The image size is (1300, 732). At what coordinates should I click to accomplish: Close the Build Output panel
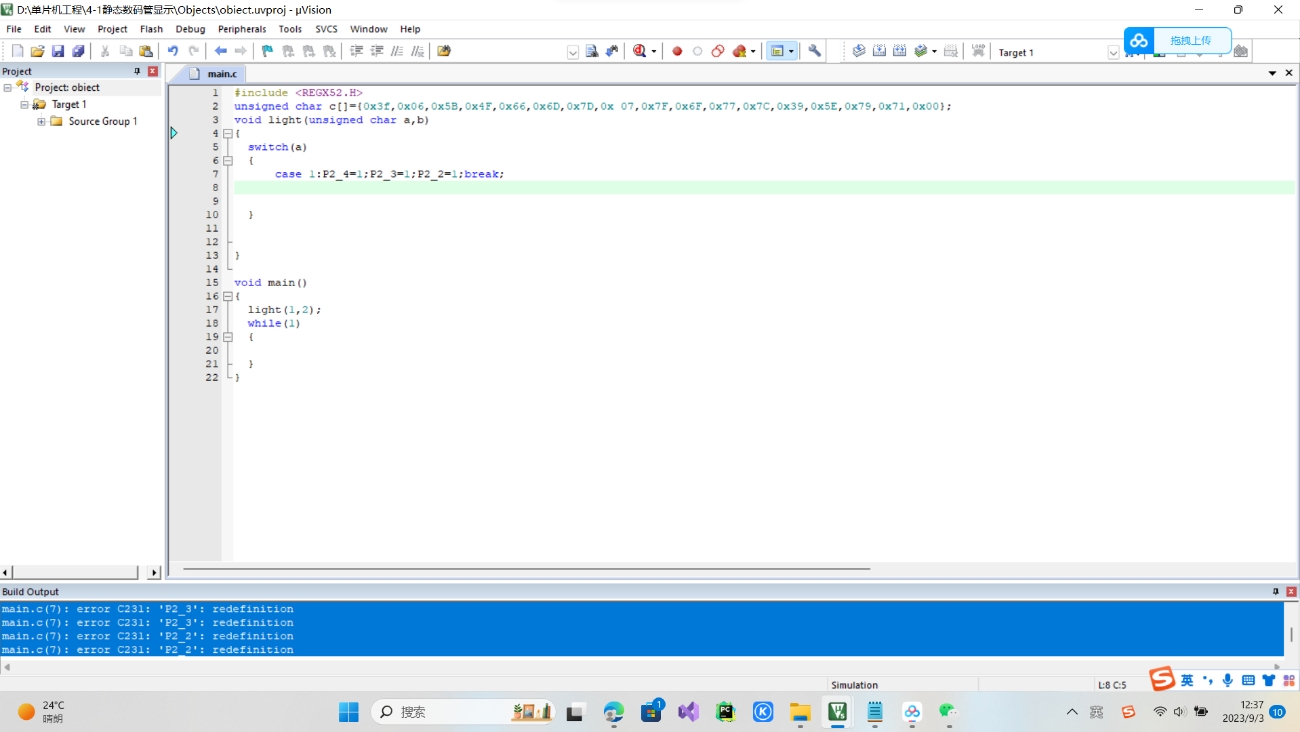coord(1291,592)
